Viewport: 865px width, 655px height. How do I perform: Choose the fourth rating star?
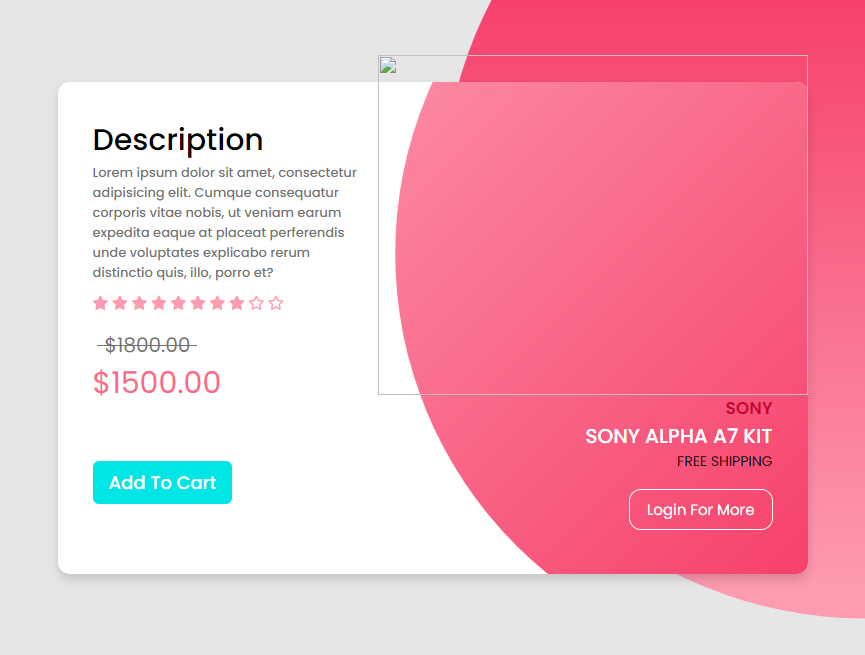pyautogui.click(x=159, y=303)
